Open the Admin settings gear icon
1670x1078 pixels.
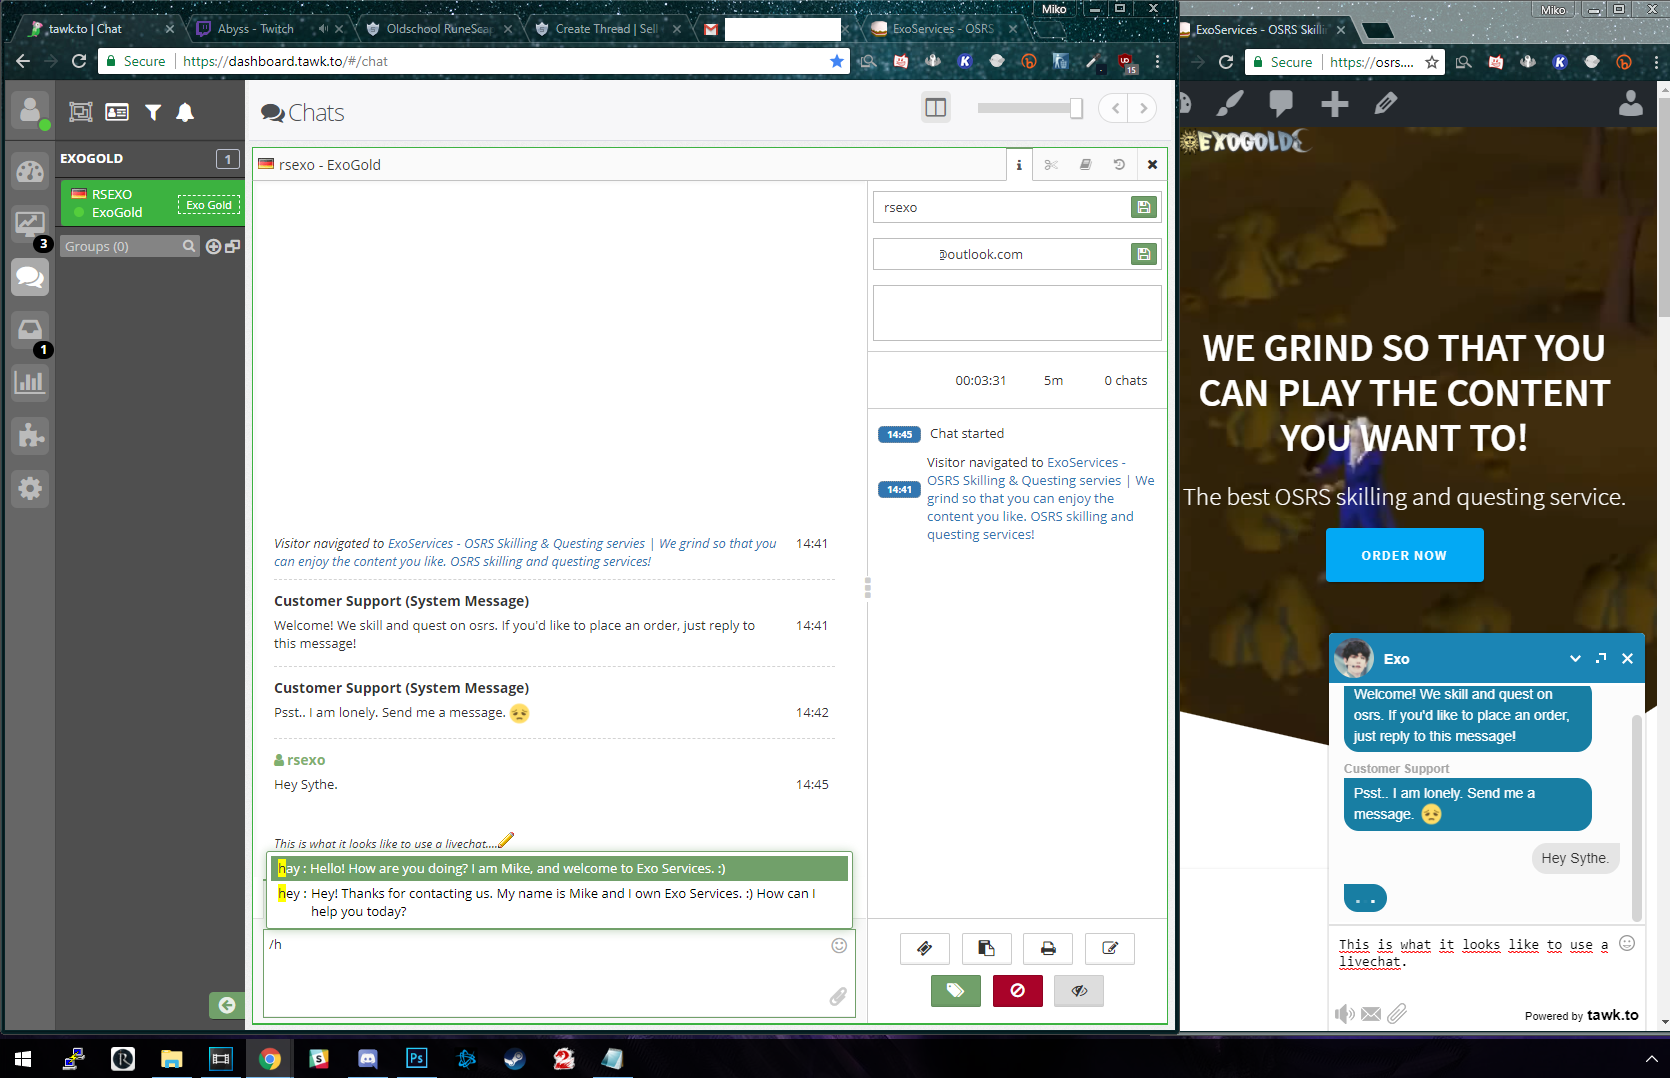(30, 488)
